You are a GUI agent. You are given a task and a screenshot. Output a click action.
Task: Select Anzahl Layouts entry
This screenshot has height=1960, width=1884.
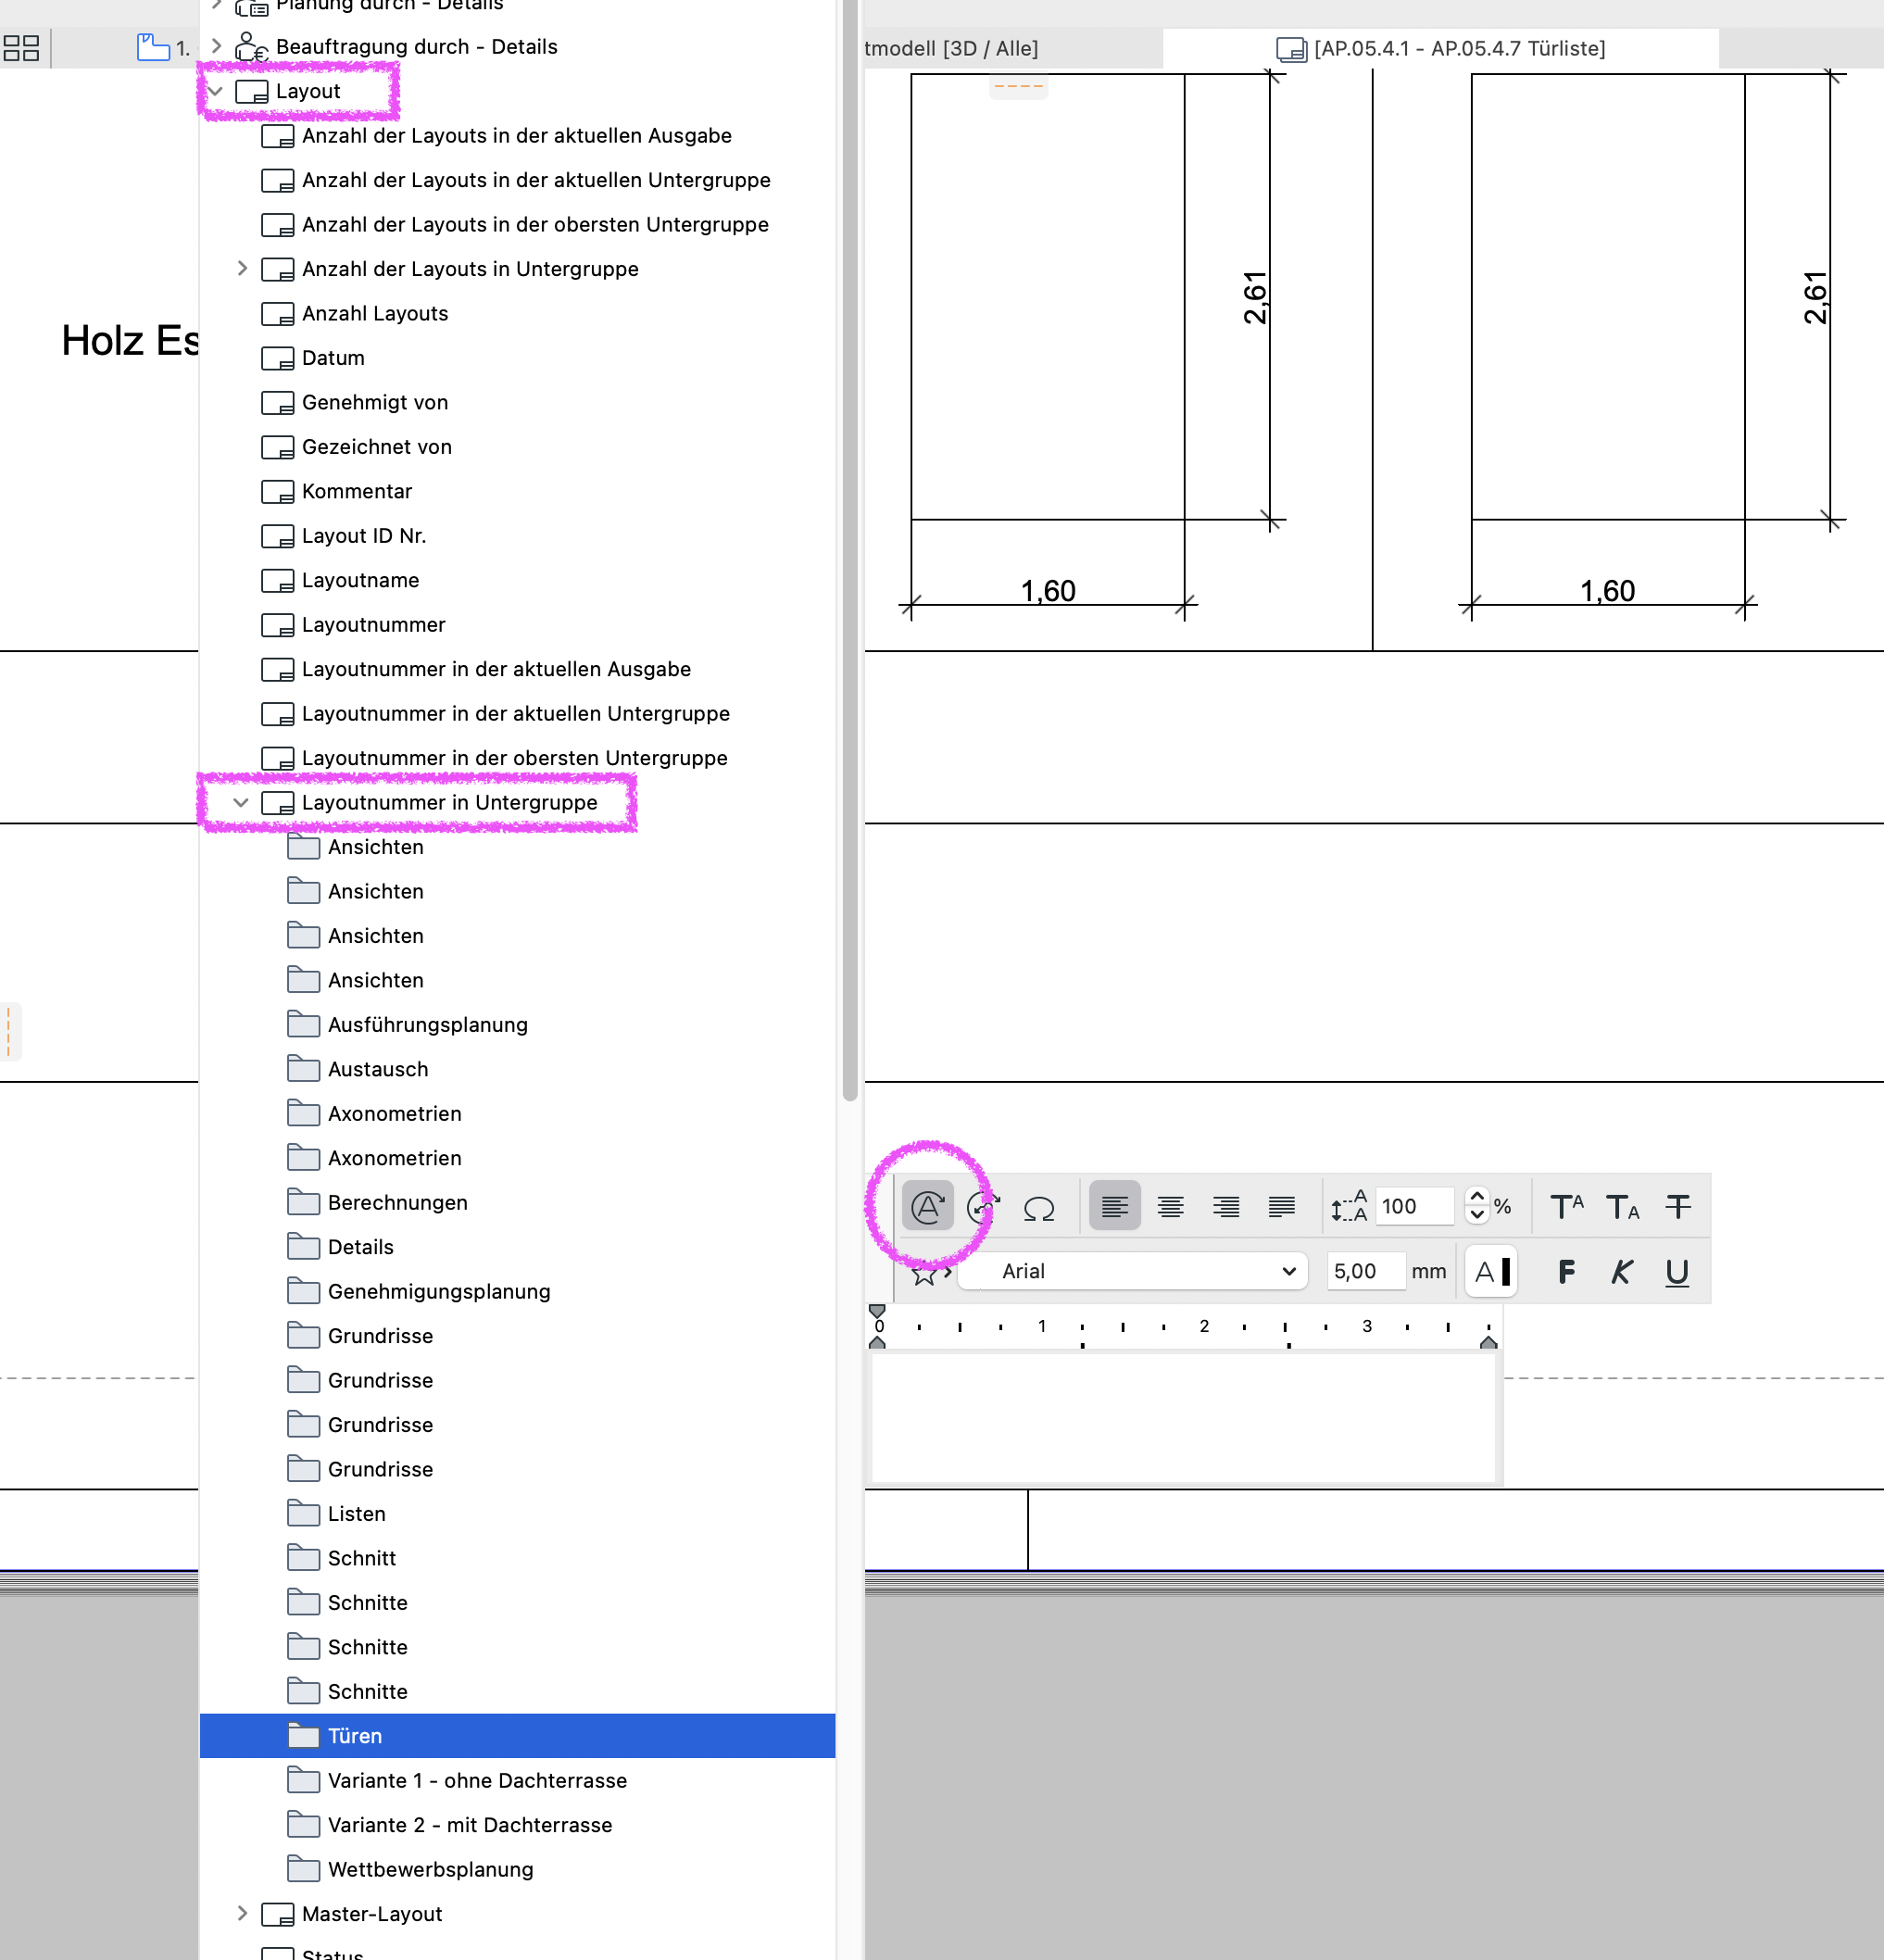click(x=517, y=313)
